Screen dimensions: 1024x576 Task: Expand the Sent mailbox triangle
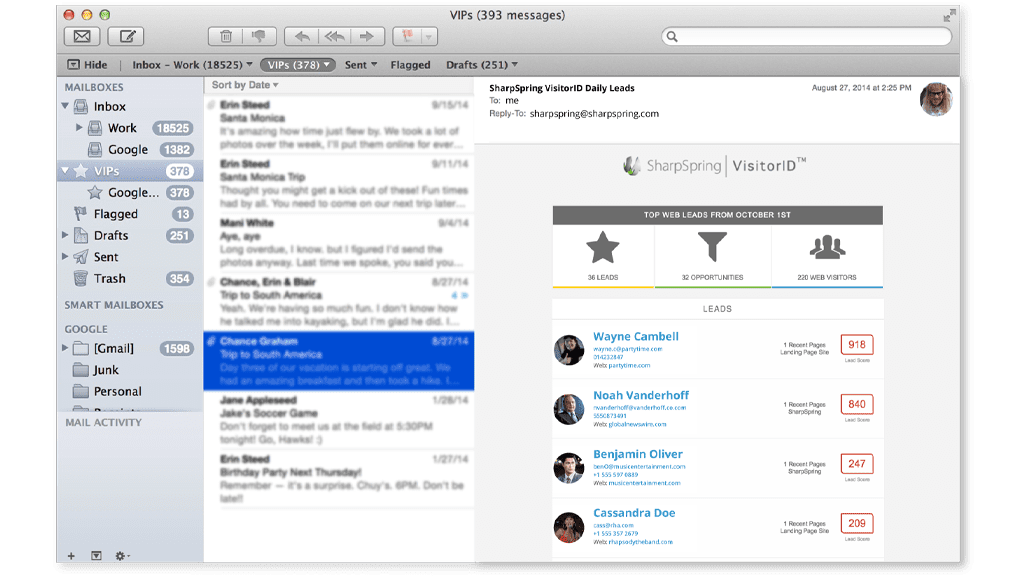point(65,257)
